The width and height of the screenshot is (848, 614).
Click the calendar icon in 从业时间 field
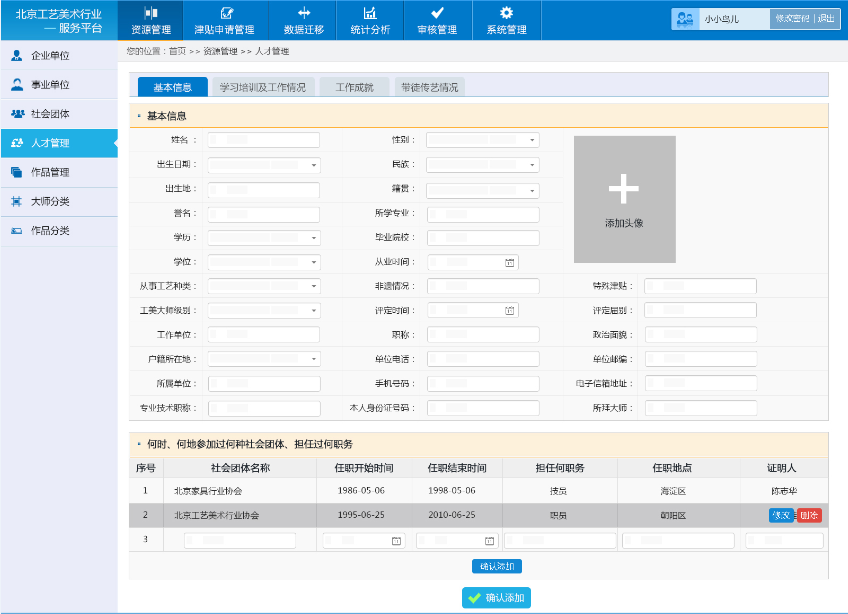[509, 263]
